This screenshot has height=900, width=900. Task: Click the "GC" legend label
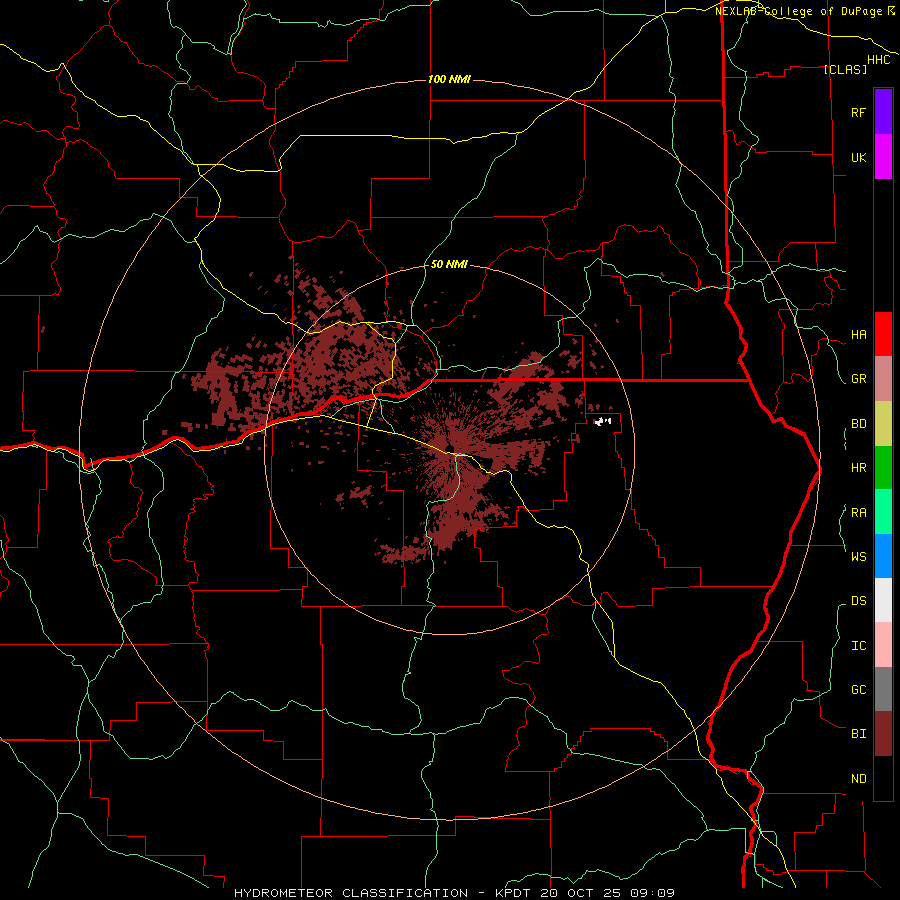point(858,689)
